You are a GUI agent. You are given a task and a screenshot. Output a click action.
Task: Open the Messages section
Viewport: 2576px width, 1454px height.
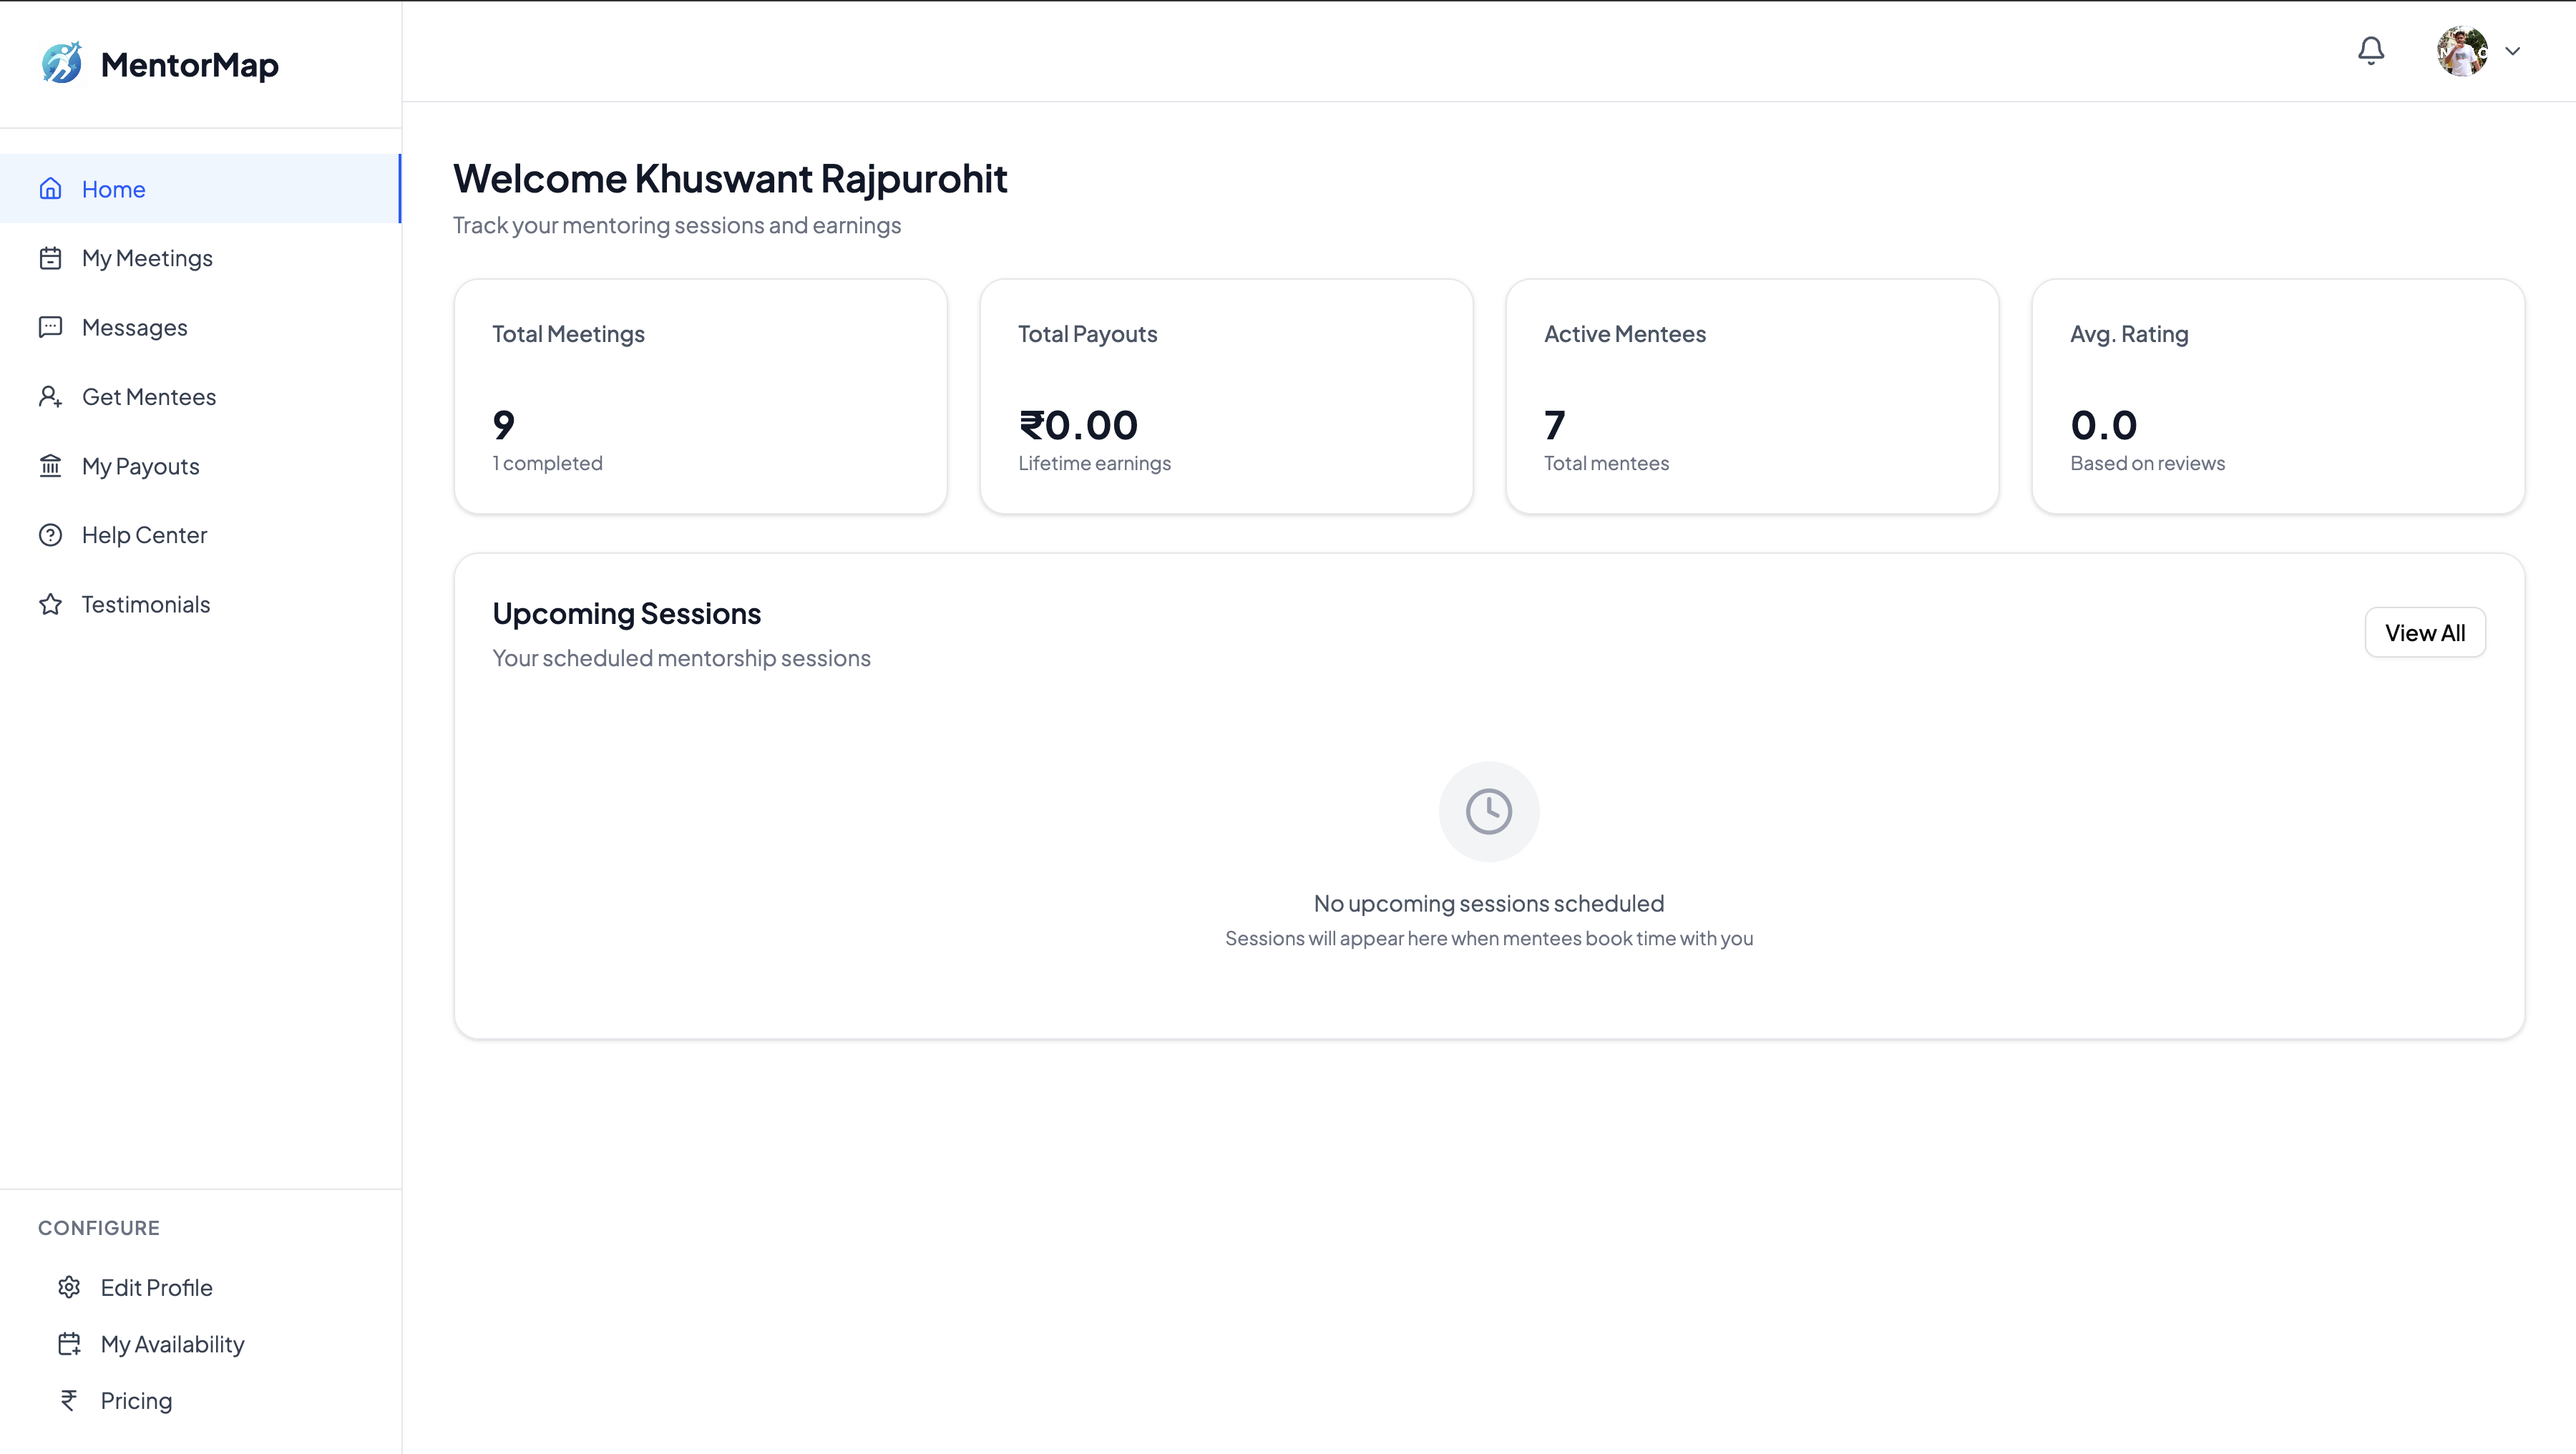pos(134,327)
